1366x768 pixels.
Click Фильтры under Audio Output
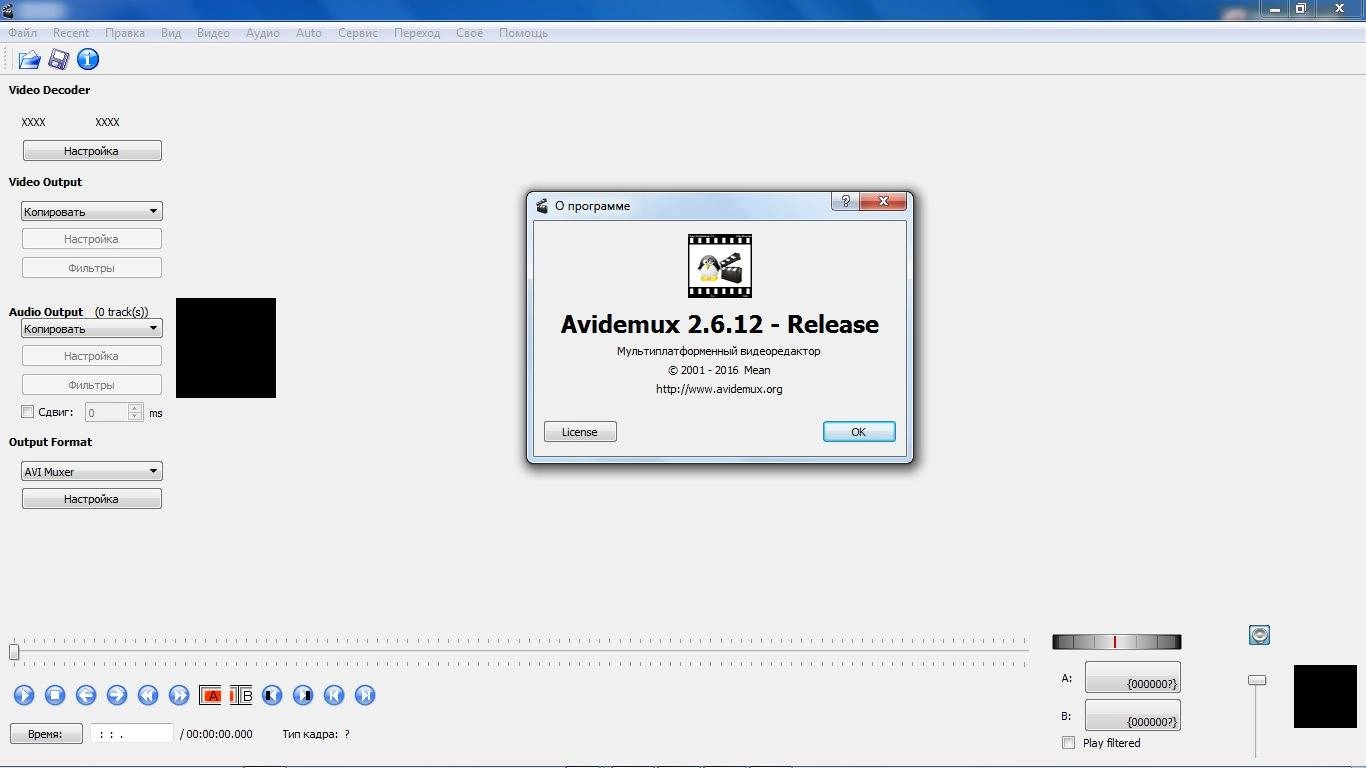click(x=91, y=385)
